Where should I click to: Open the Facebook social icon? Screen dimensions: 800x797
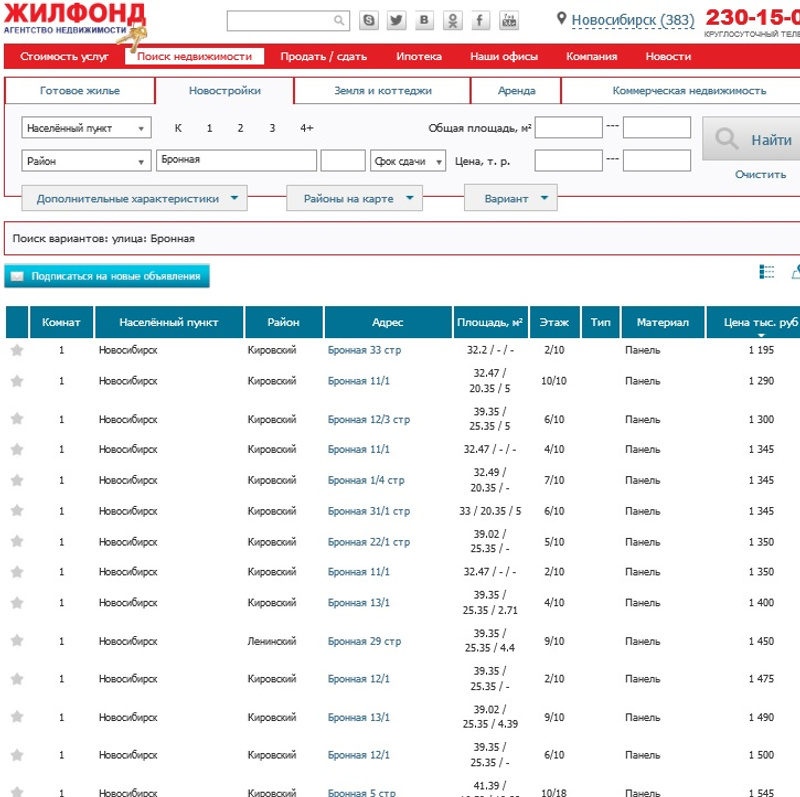(481, 21)
